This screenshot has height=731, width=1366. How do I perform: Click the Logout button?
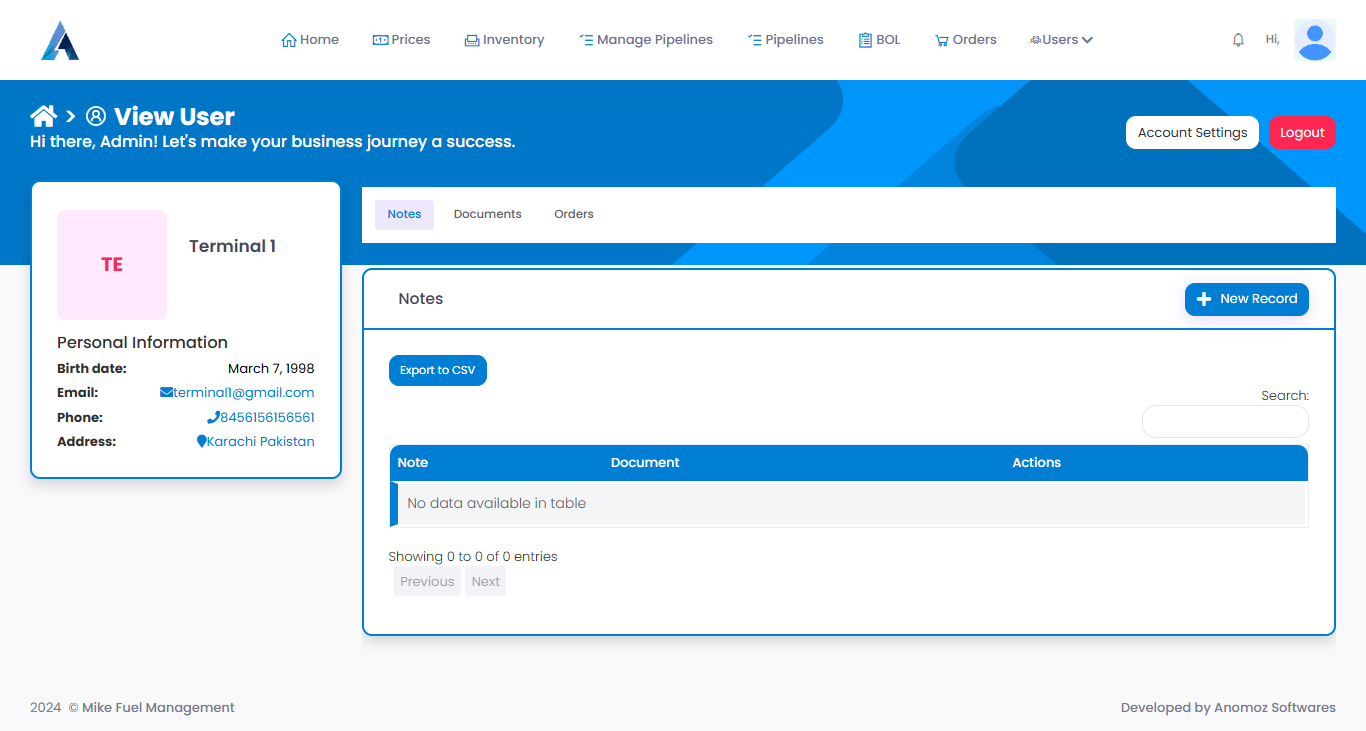click(x=1301, y=133)
